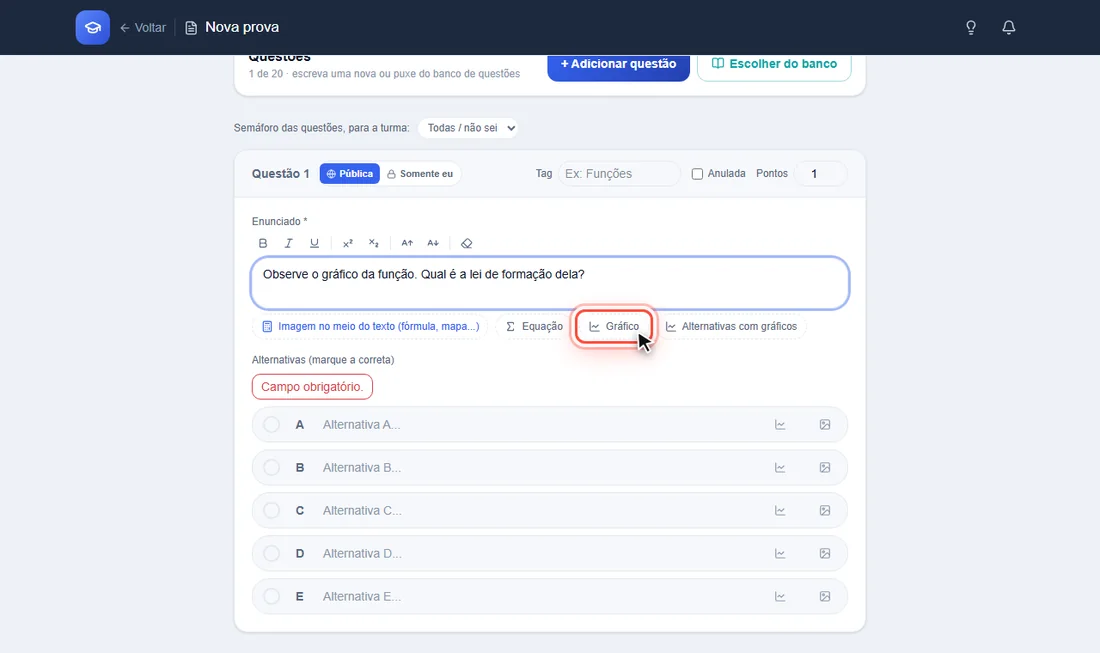Decrease the font size
The height and width of the screenshot is (653, 1100).
[433, 243]
